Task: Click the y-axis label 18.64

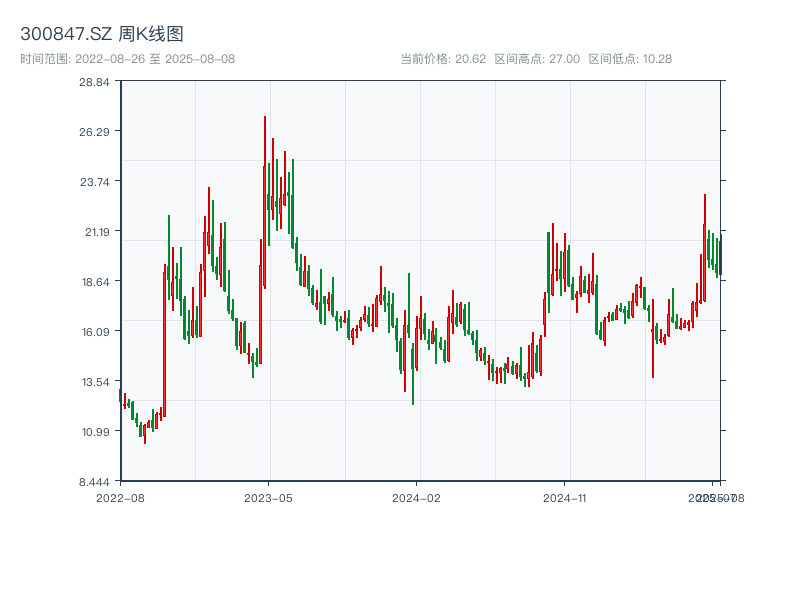Action: tap(95, 282)
